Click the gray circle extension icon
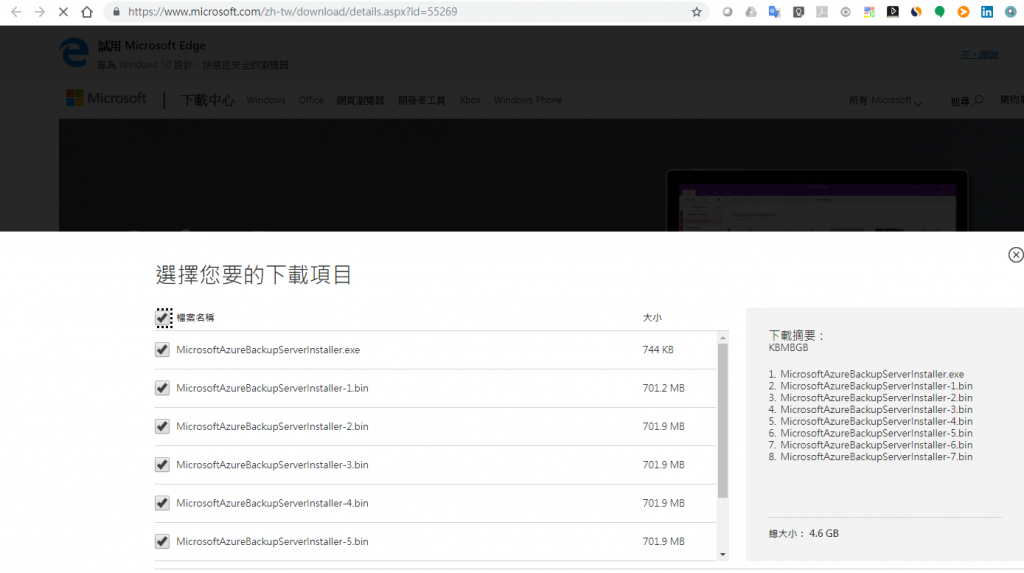Viewport: 1024px width, 573px height. tap(728, 12)
